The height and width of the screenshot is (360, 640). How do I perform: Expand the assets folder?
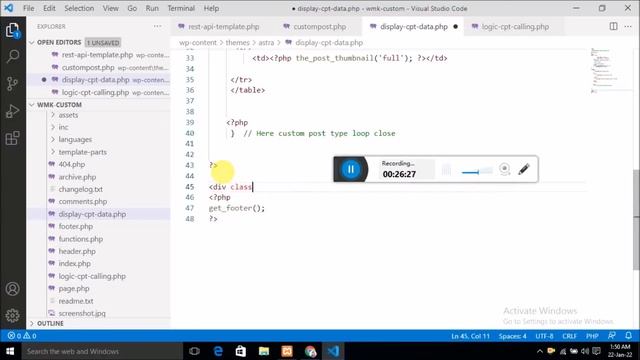click(x=68, y=115)
